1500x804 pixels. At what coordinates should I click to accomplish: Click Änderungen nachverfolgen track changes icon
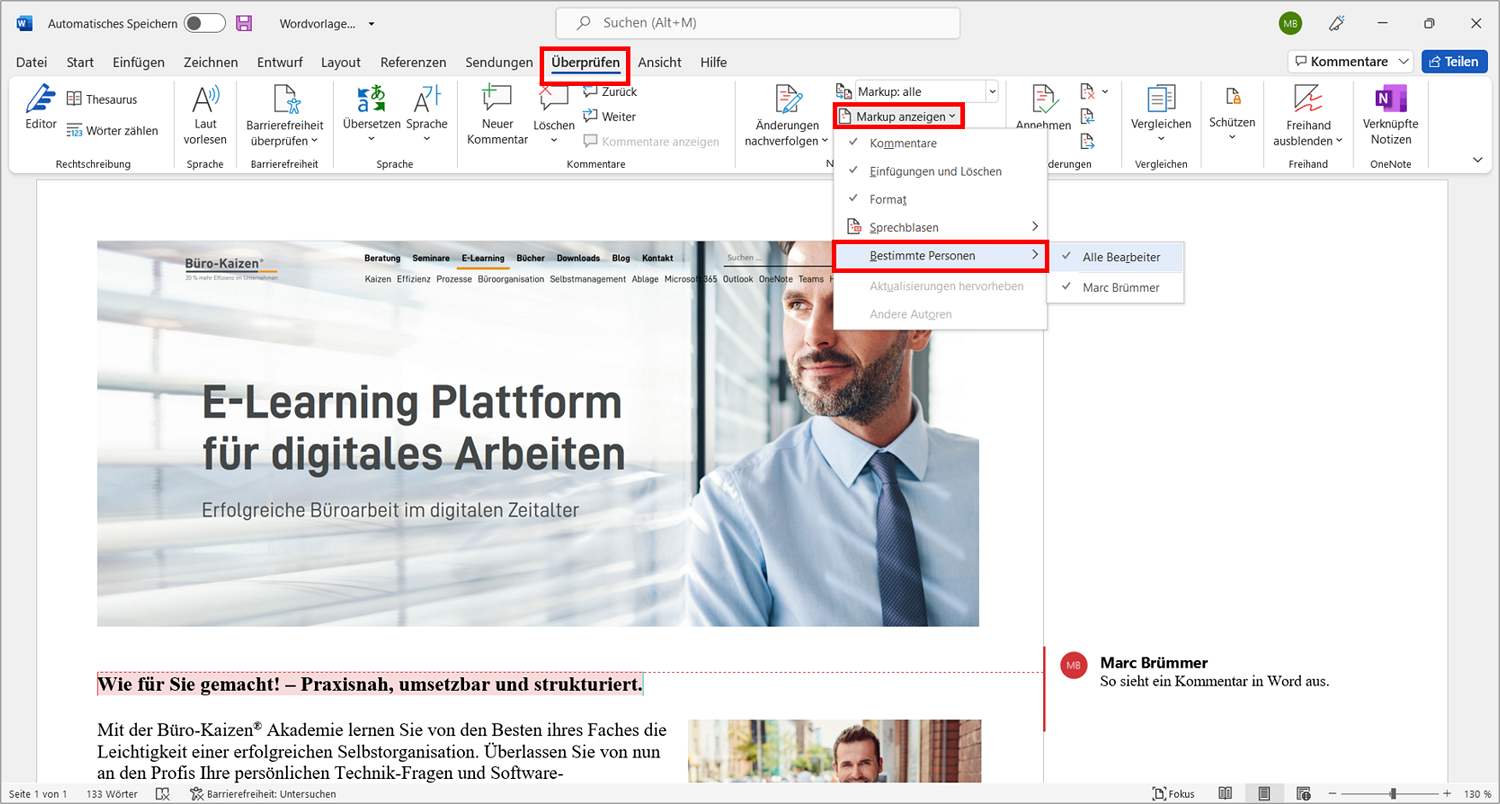coord(788,99)
